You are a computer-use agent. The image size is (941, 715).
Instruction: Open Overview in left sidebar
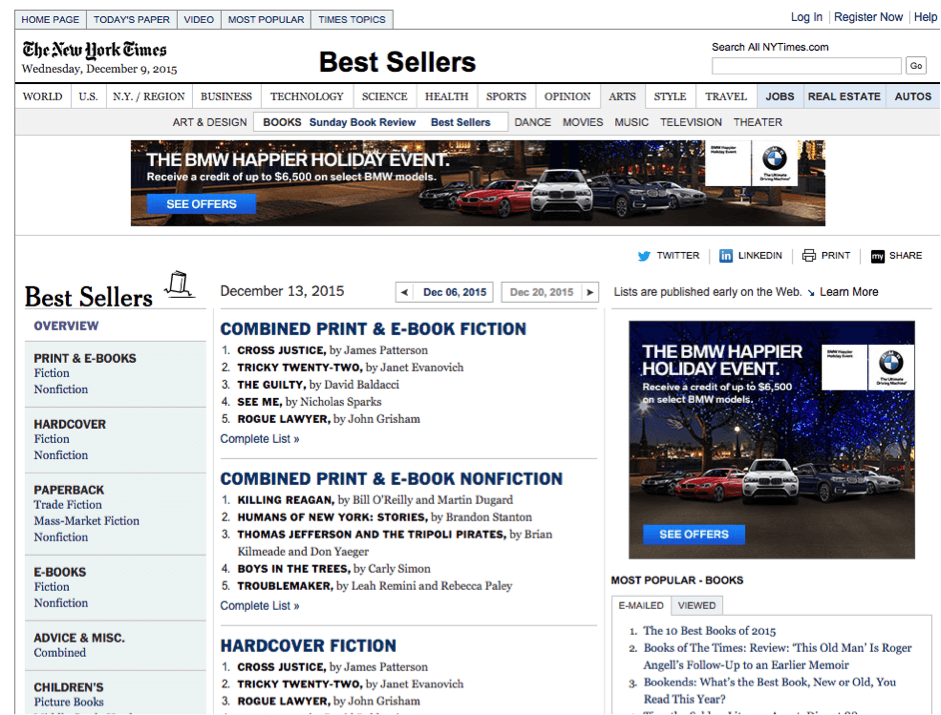[x=66, y=326]
